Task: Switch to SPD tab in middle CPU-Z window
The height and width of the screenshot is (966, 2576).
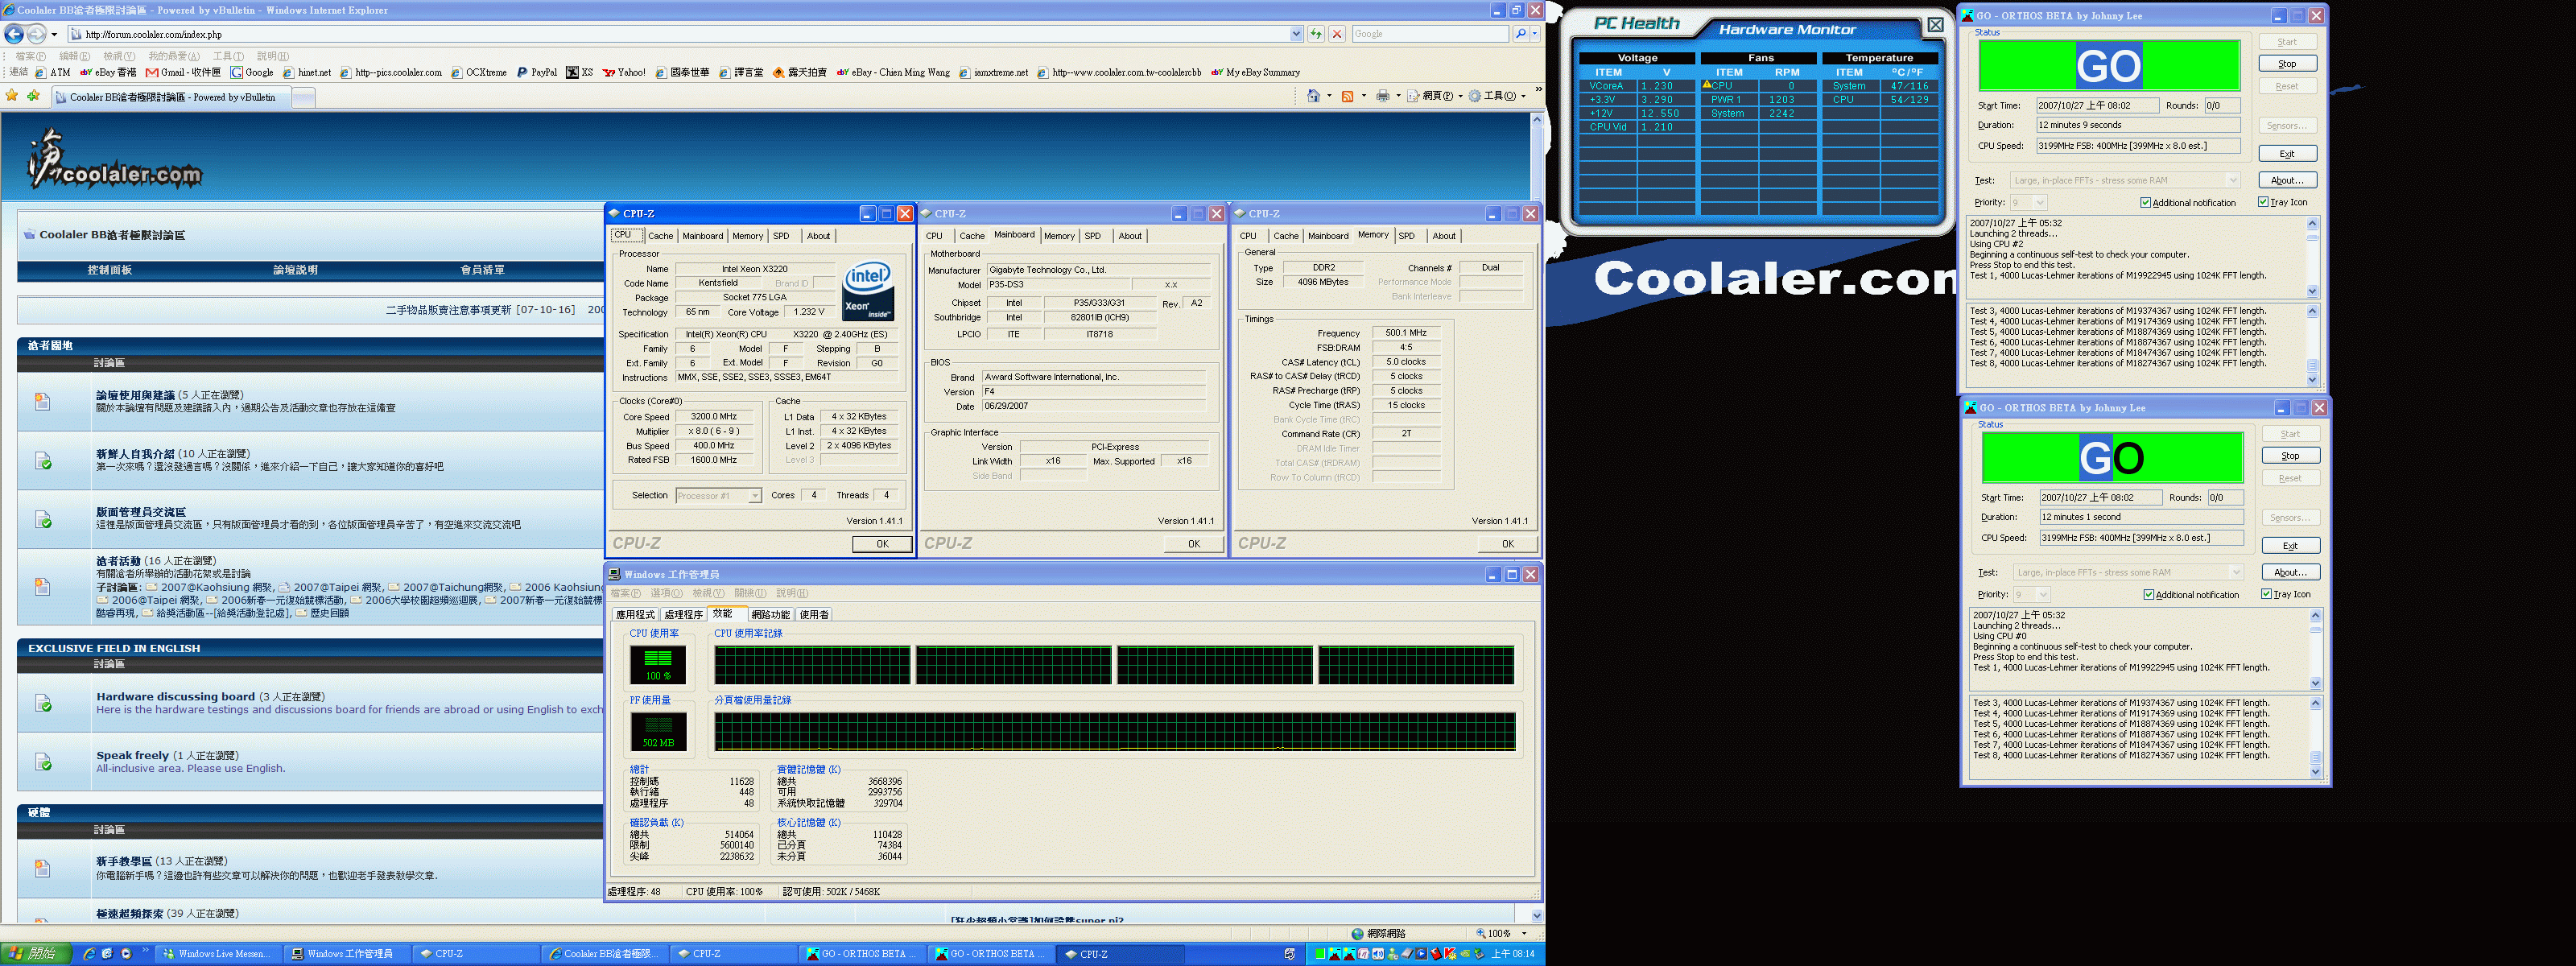Action: [1093, 236]
